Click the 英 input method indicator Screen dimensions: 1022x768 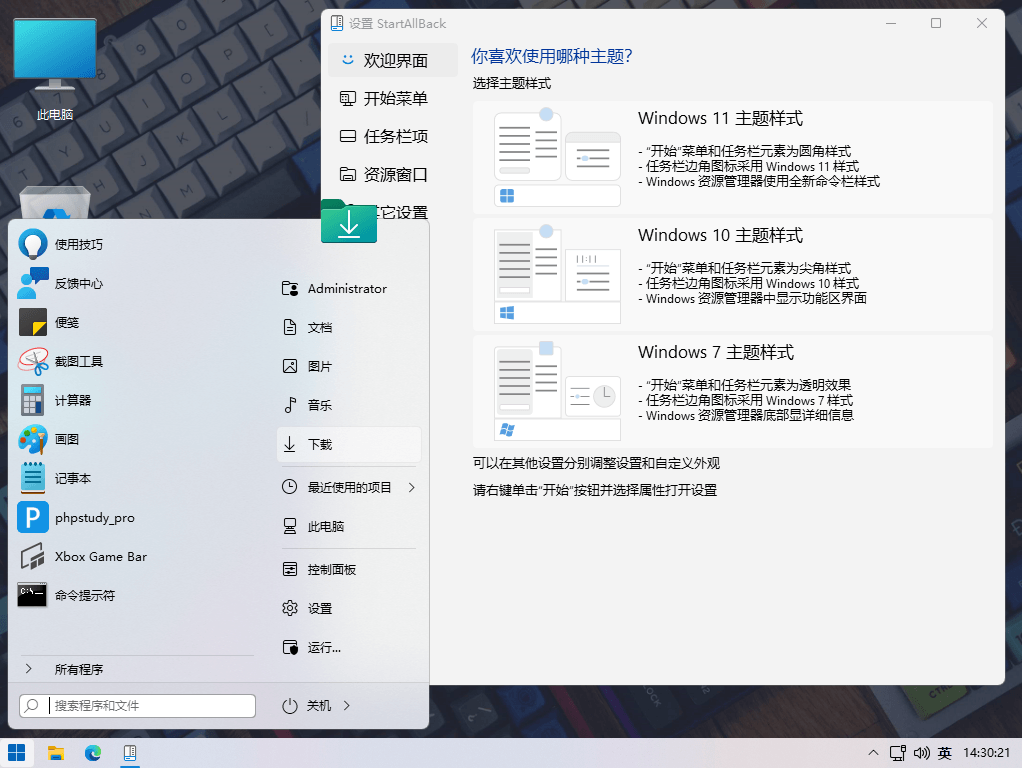tap(944, 753)
